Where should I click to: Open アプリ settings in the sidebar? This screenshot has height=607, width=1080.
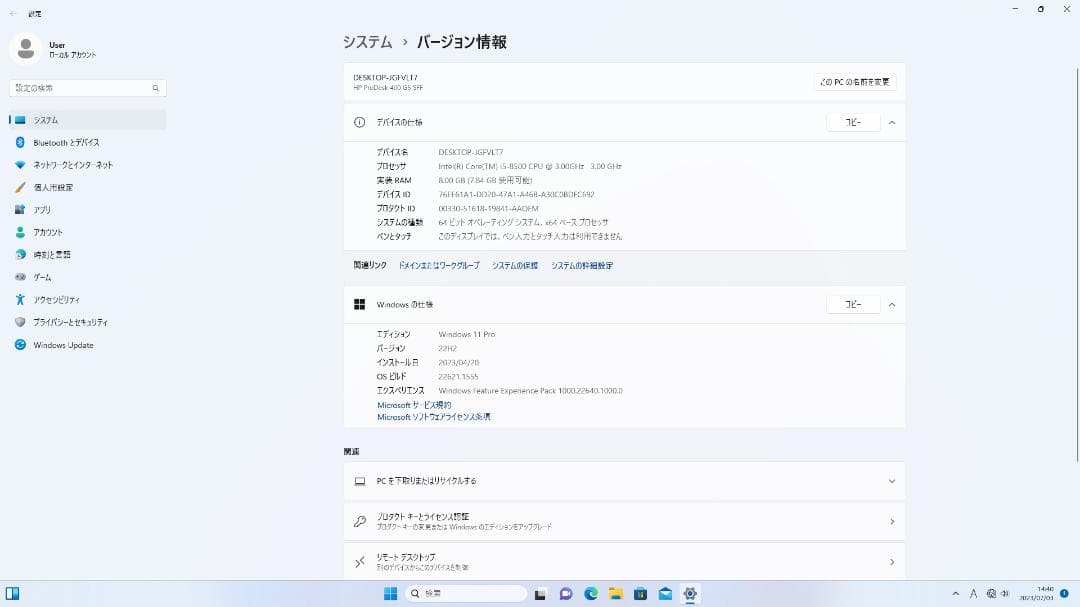click(x=40, y=209)
